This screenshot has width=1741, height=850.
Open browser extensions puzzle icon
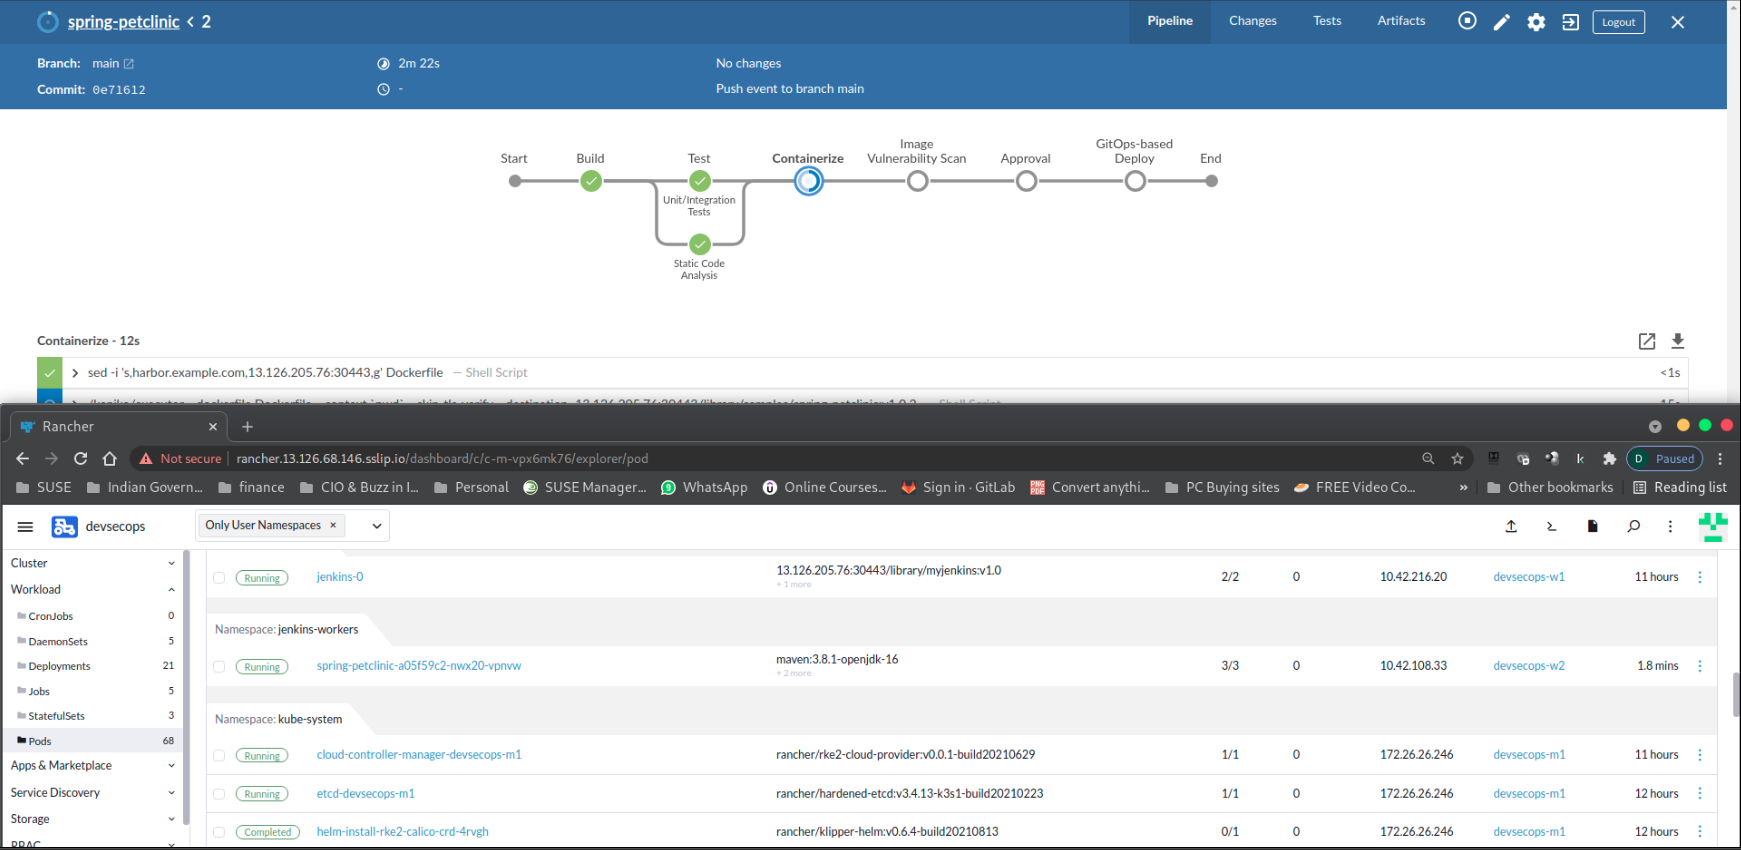(x=1609, y=458)
